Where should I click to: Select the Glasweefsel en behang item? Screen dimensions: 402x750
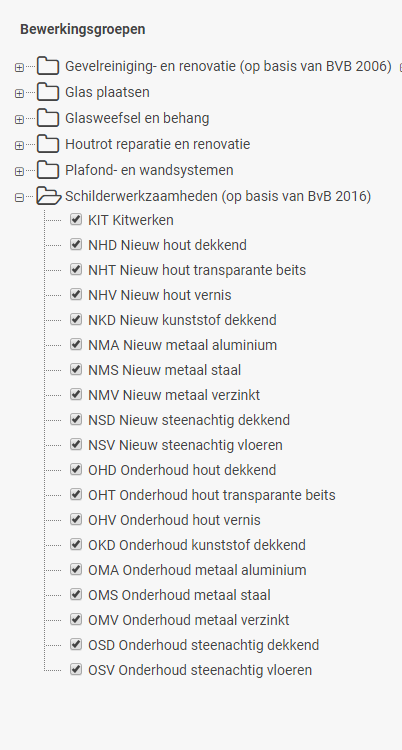click(x=137, y=118)
